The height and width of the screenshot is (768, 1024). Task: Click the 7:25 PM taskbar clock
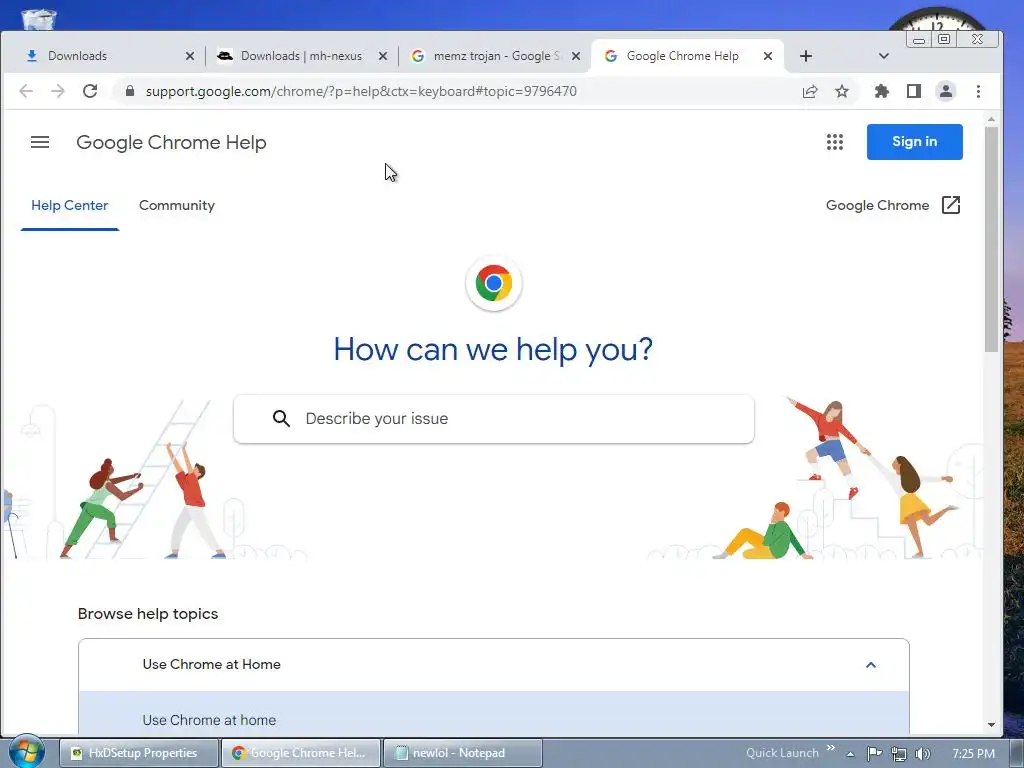click(x=973, y=754)
